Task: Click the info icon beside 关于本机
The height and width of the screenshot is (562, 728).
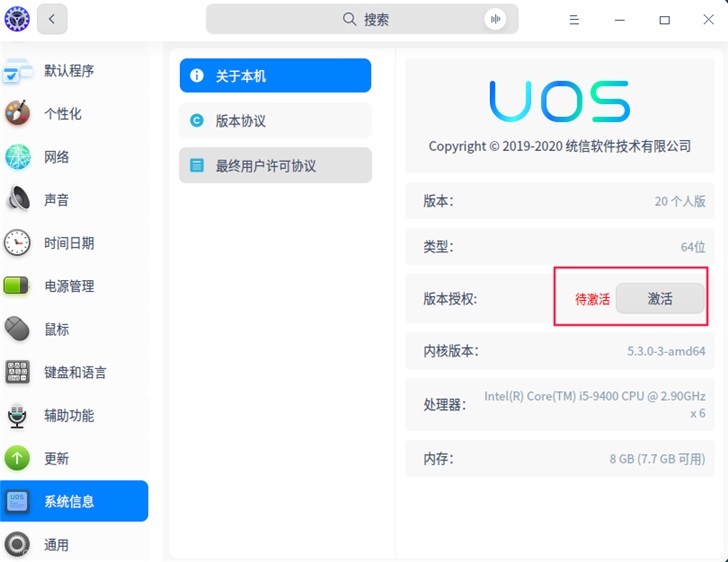Action: click(197, 75)
